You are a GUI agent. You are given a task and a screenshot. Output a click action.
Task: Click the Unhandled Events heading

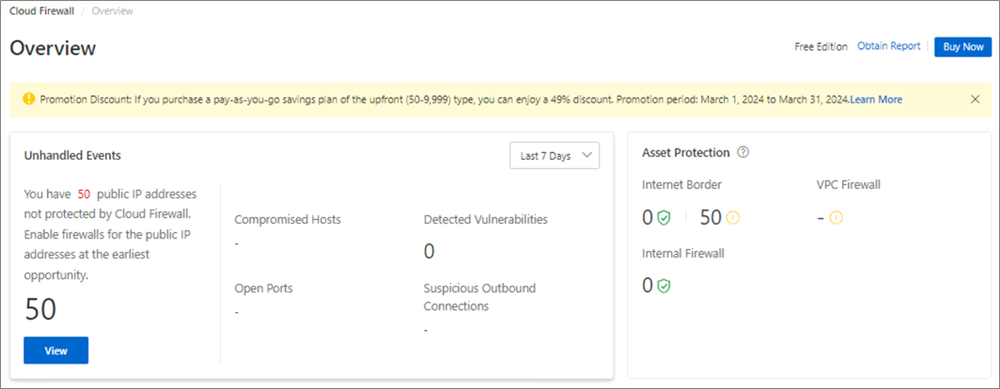[x=73, y=155]
